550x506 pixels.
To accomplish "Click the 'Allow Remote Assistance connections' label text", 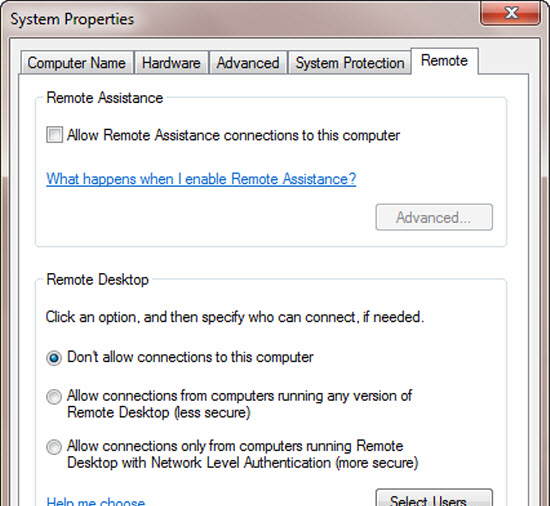I will coord(233,135).
